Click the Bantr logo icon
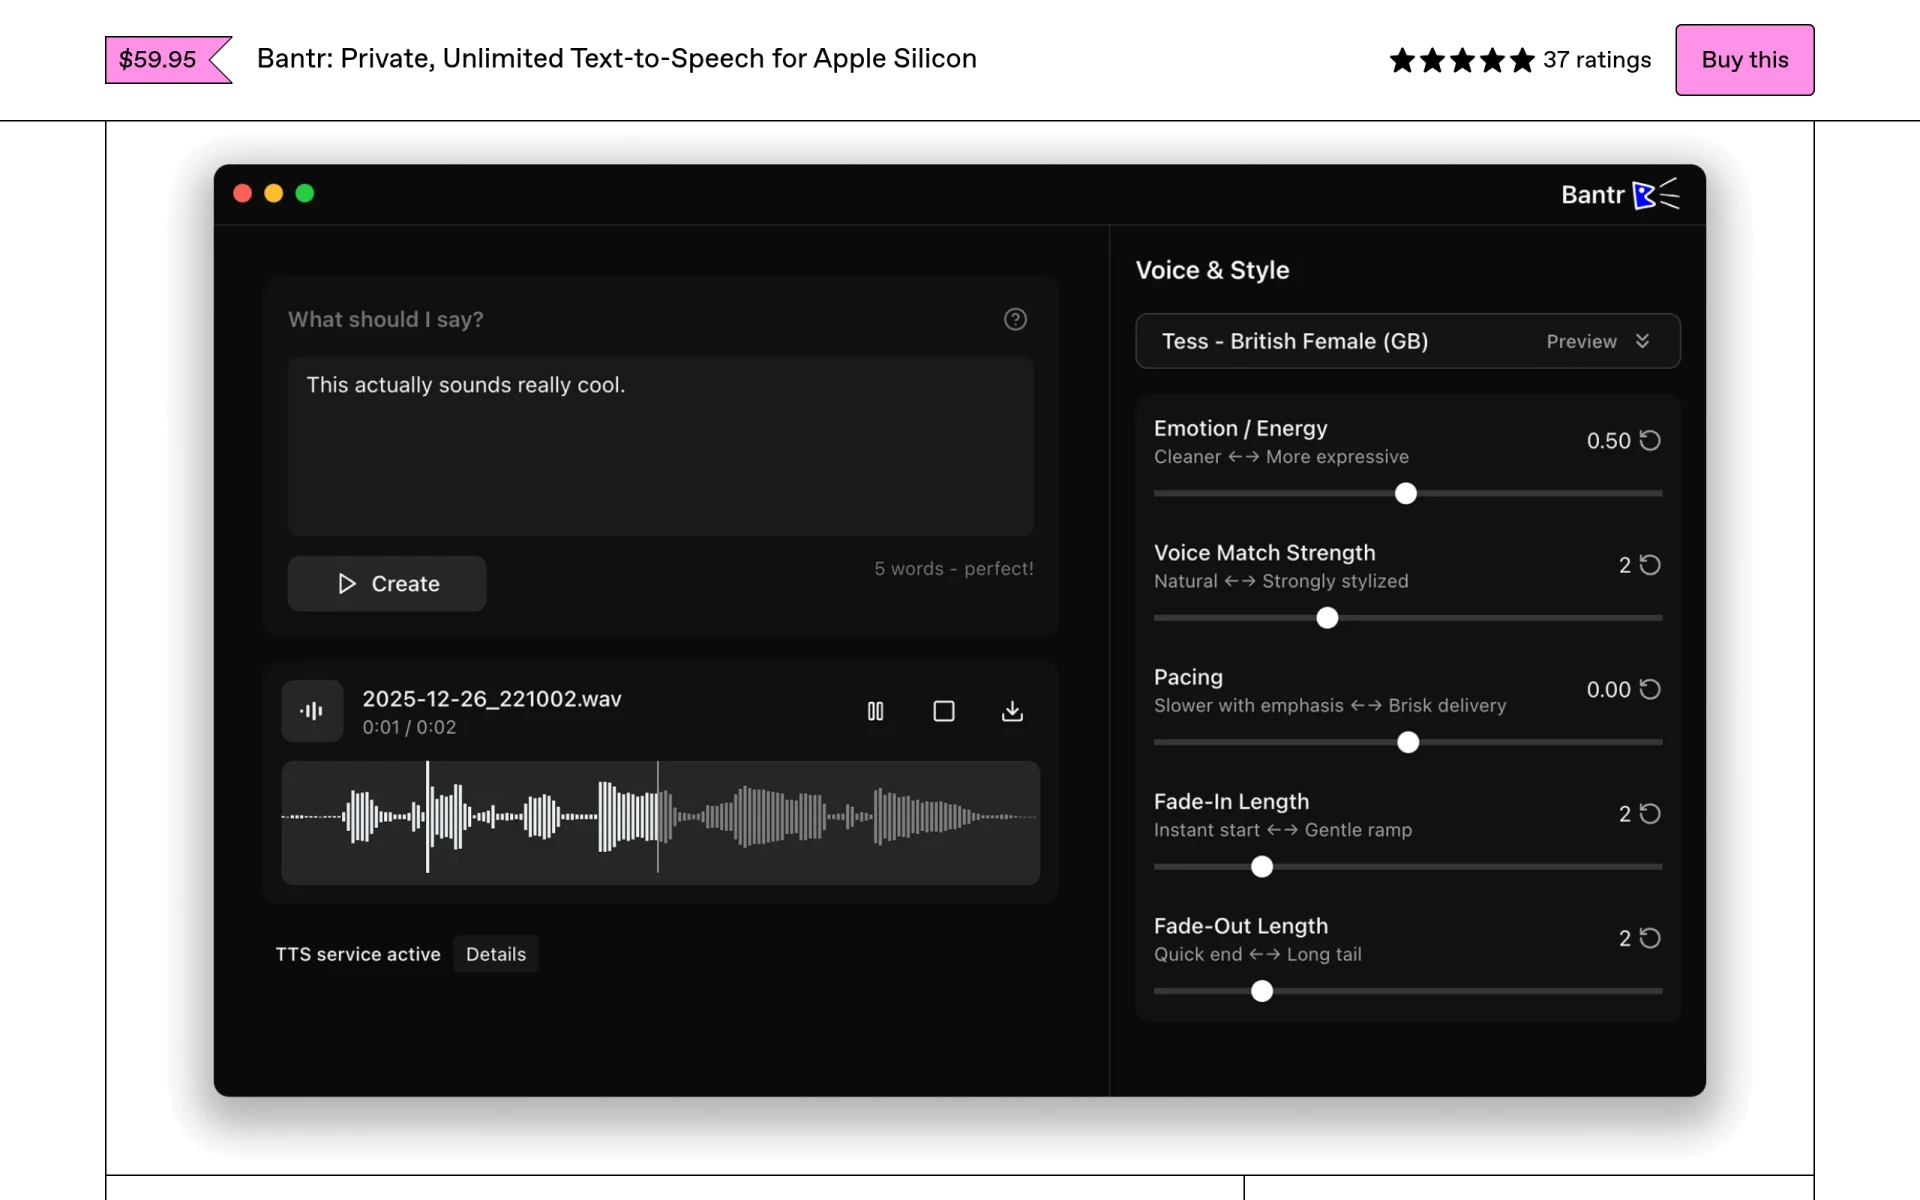 point(1656,194)
